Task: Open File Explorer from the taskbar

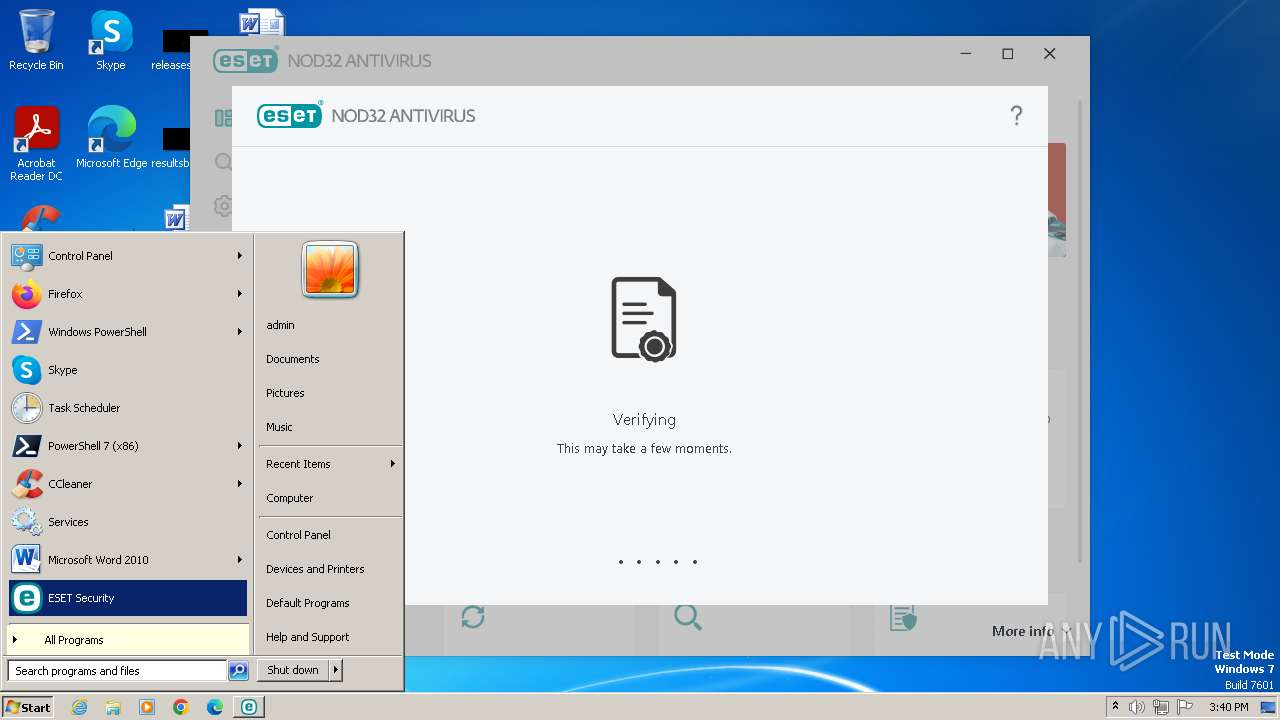Action: tap(113, 707)
